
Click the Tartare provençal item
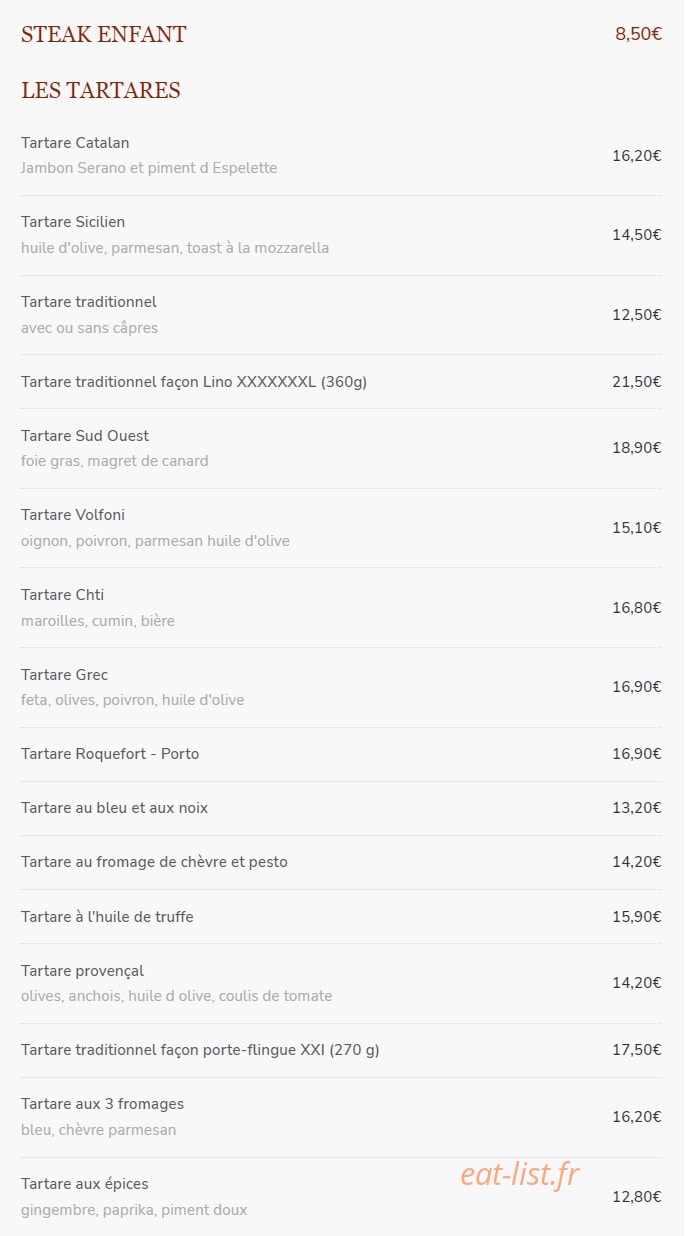(x=341, y=983)
